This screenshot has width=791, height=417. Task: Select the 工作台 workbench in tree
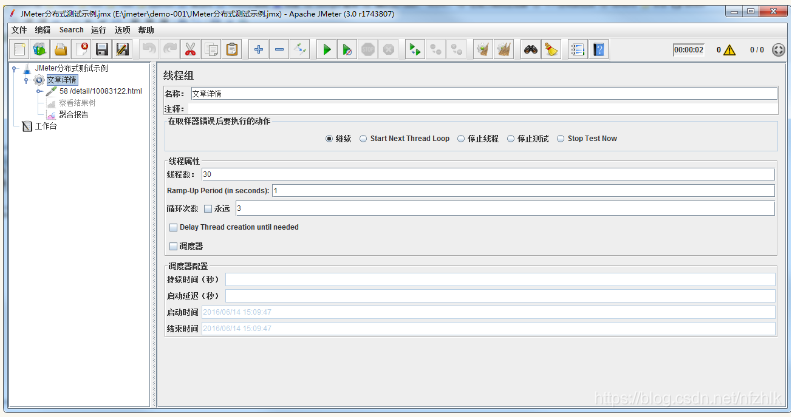click(45, 126)
